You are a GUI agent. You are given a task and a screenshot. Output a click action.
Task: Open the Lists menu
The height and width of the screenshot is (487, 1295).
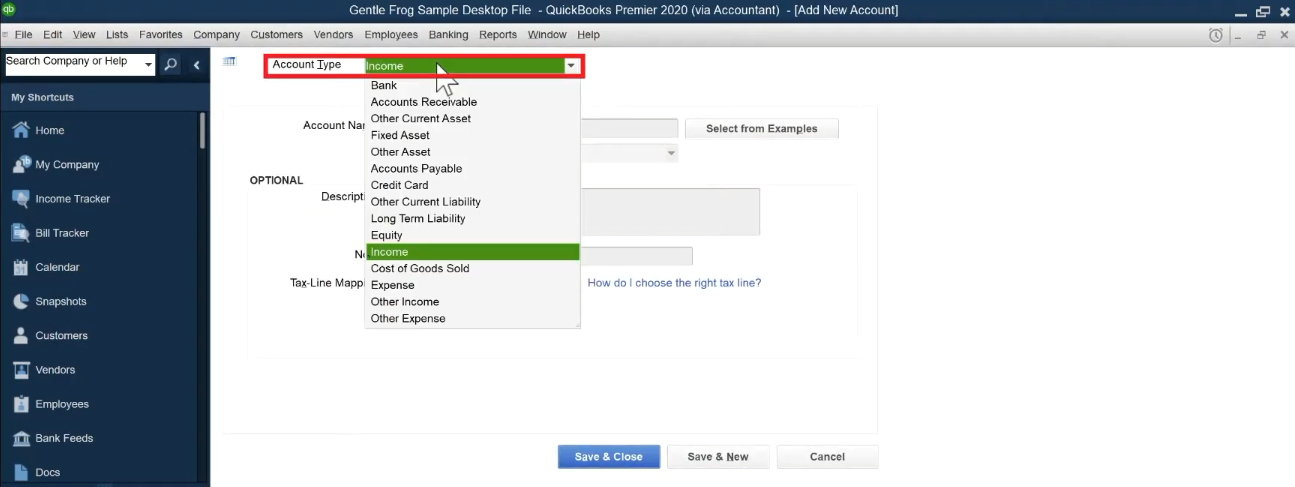(x=117, y=34)
